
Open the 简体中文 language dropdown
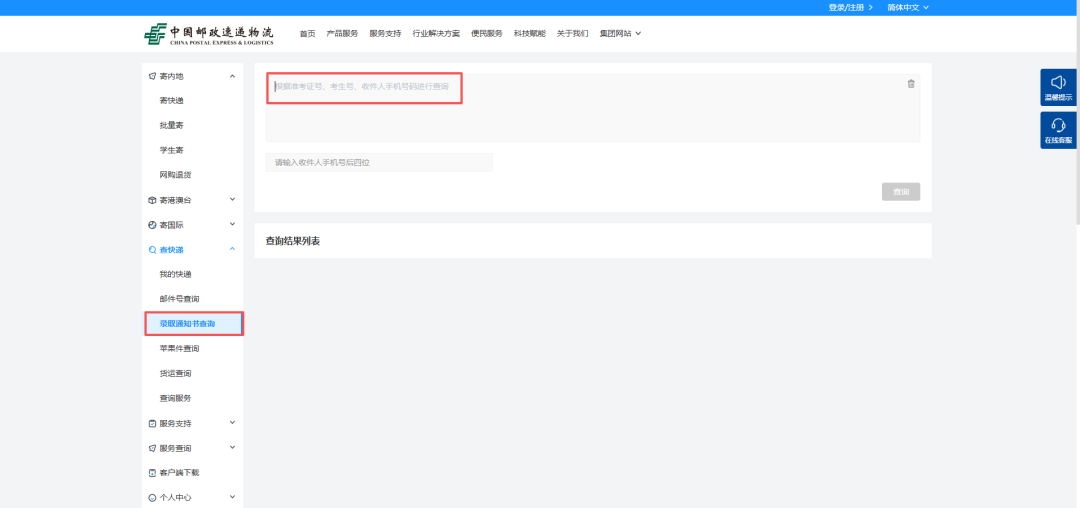click(908, 8)
